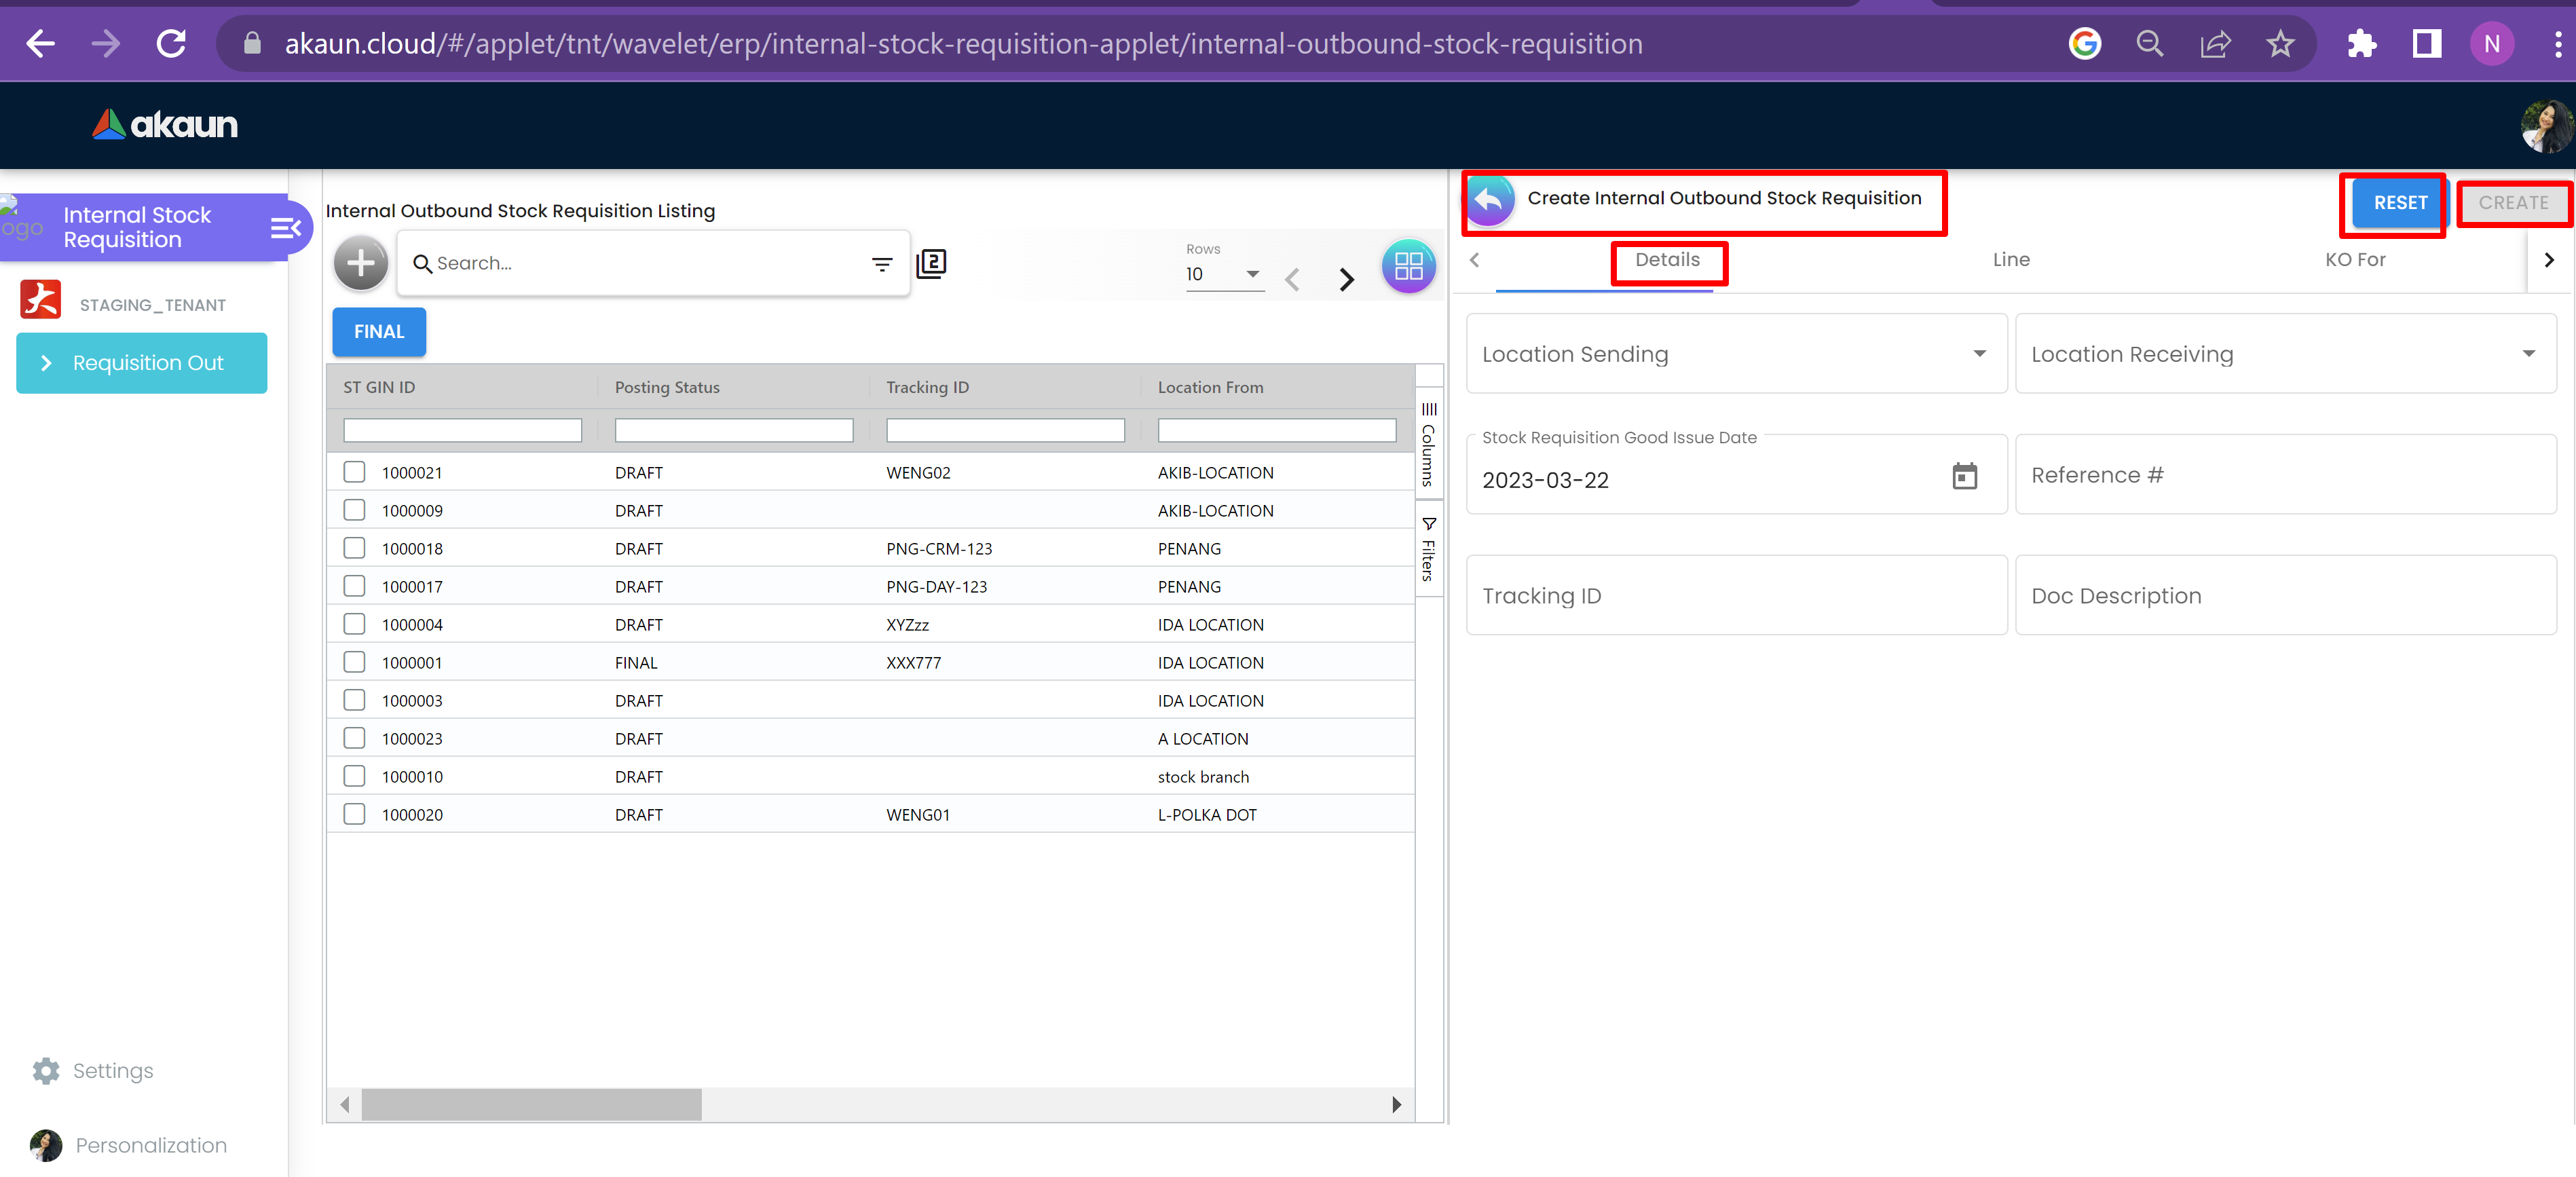
Task: Click the plus icon to add requisition
Action: (360, 264)
